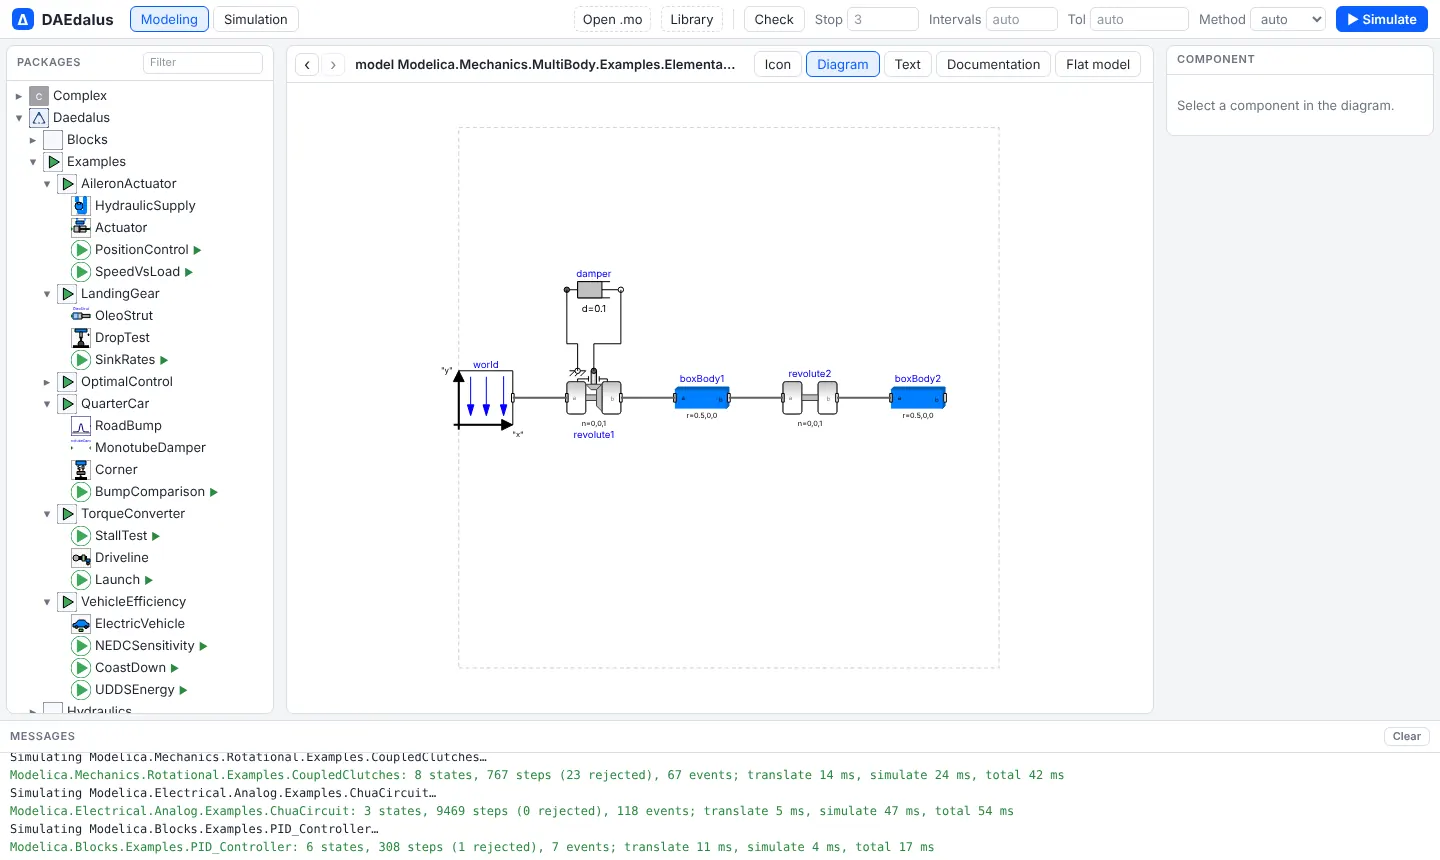Screen dimensions: 1440x860
Task: Select the boxBody1 blue block
Action: [702, 398]
